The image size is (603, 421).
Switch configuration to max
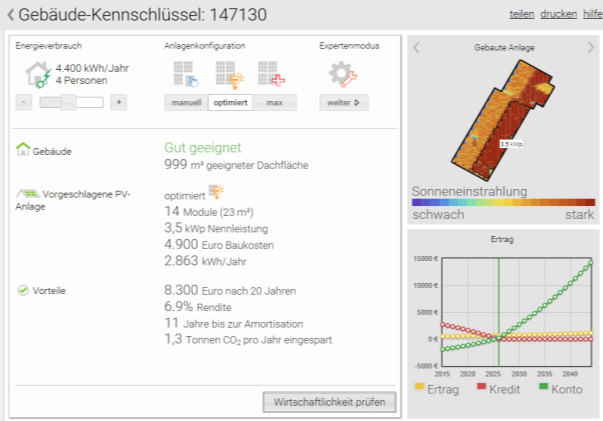[273, 103]
